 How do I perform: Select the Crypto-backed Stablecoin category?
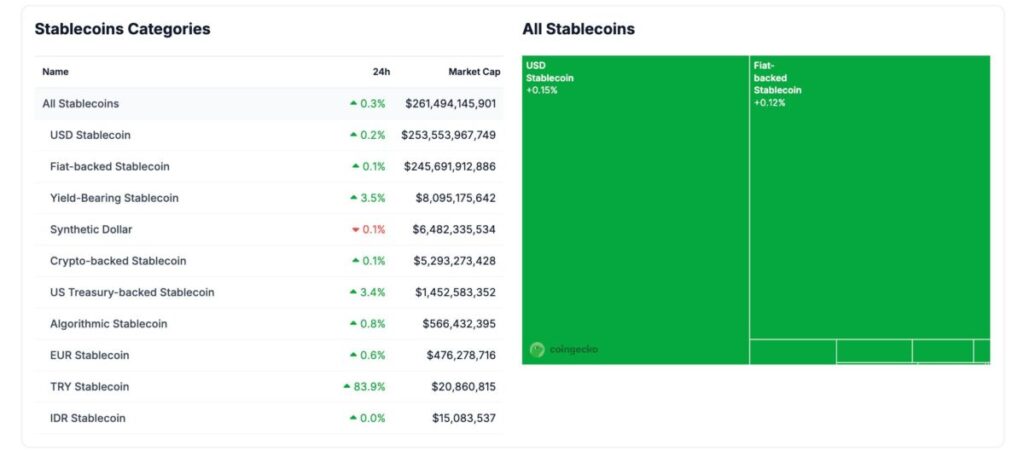pos(117,261)
